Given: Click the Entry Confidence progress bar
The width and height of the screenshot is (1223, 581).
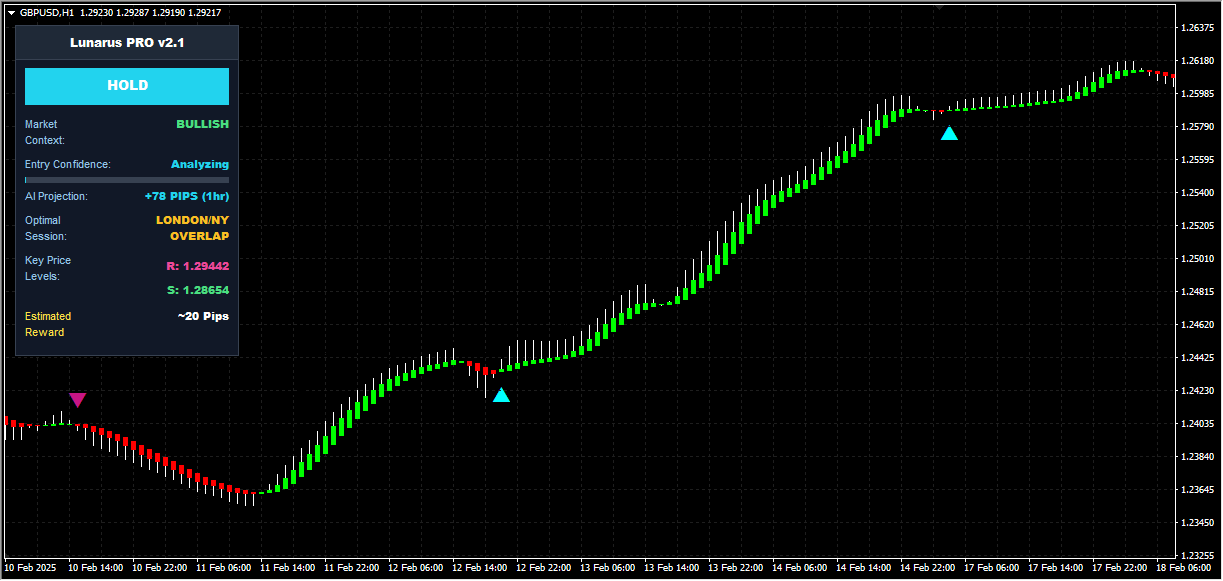Looking at the screenshot, I should [x=127, y=180].
